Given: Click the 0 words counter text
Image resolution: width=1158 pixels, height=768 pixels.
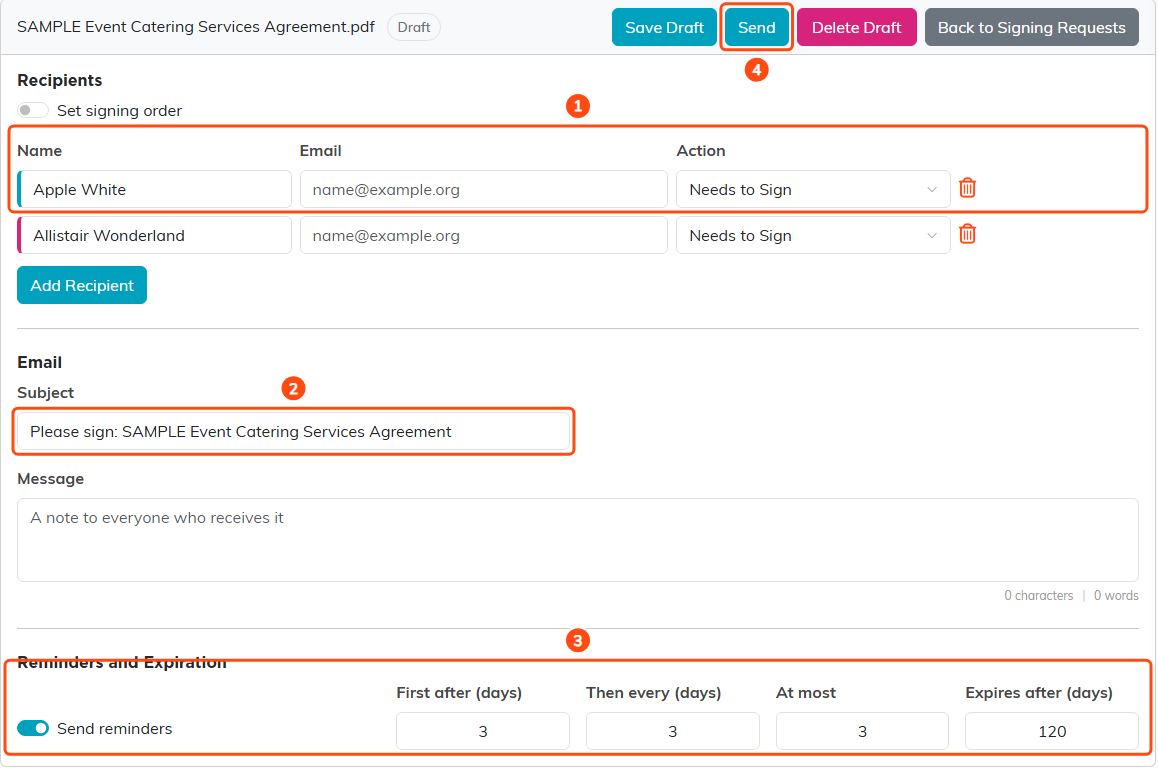Looking at the screenshot, I should (1116, 595).
